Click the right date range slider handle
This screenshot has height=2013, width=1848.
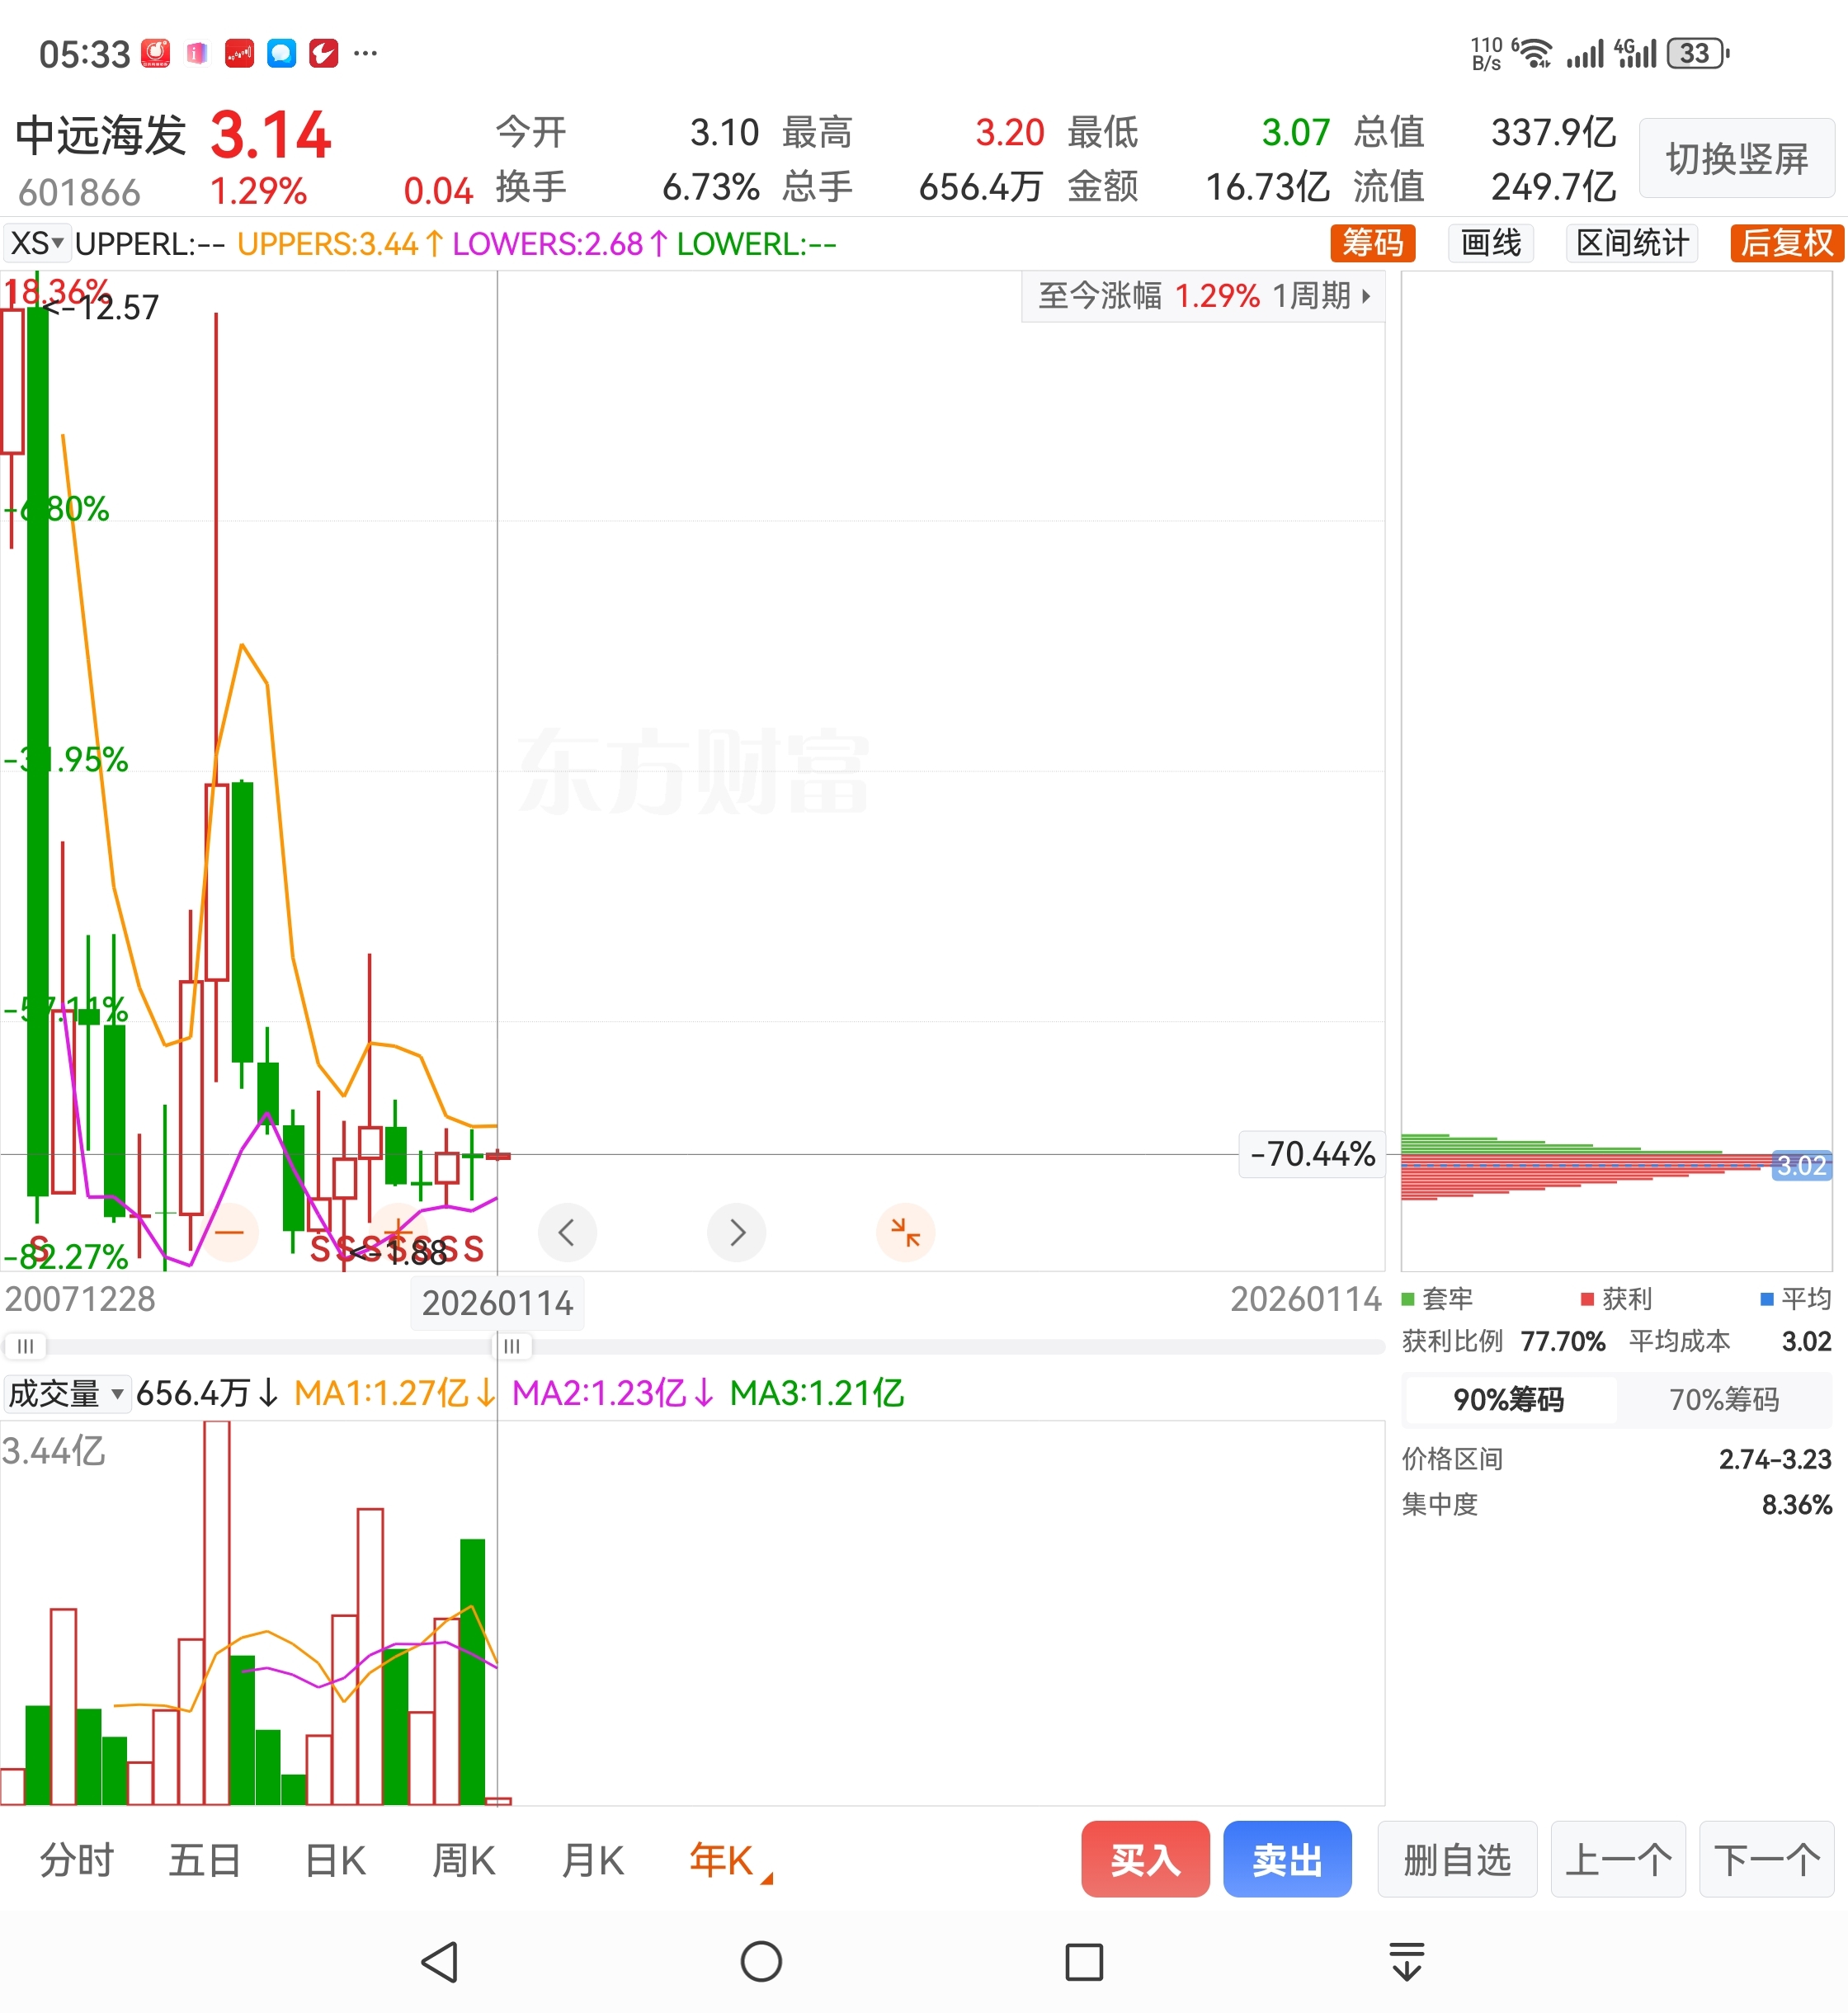coord(512,1346)
